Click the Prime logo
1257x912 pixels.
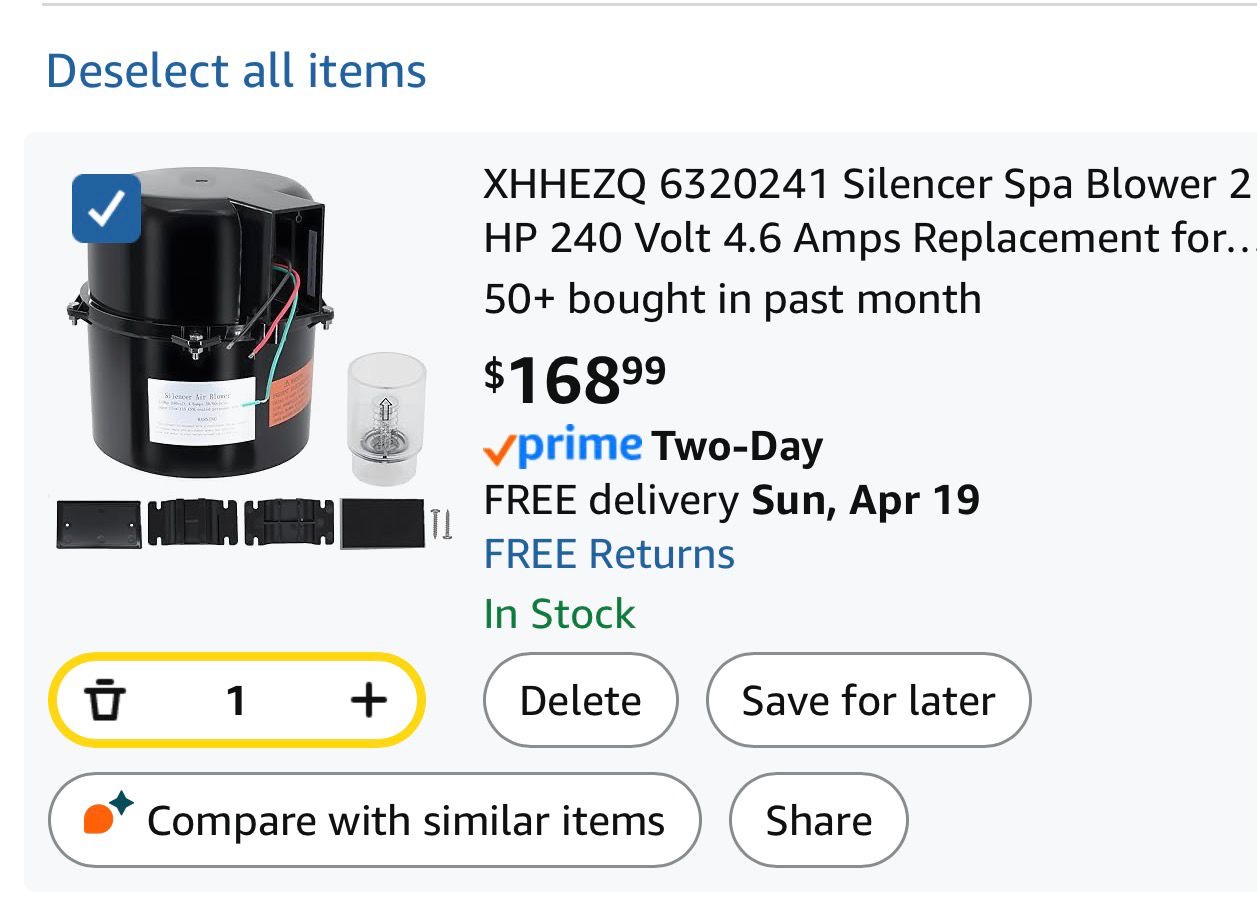pos(563,447)
